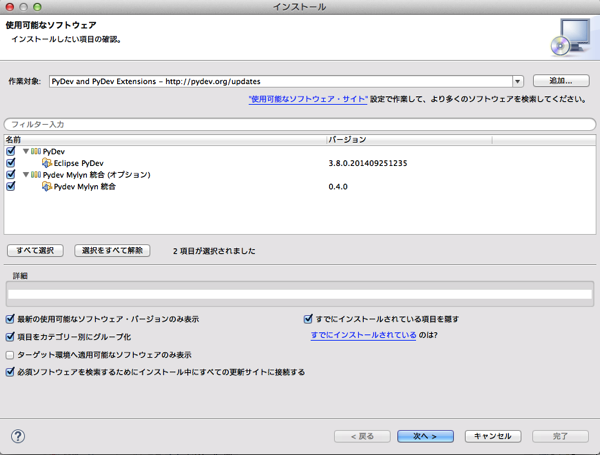Collapse the Pydev Mylyn 統合 (オプション) triangle
This screenshot has height=455, width=600.
click(x=26, y=175)
